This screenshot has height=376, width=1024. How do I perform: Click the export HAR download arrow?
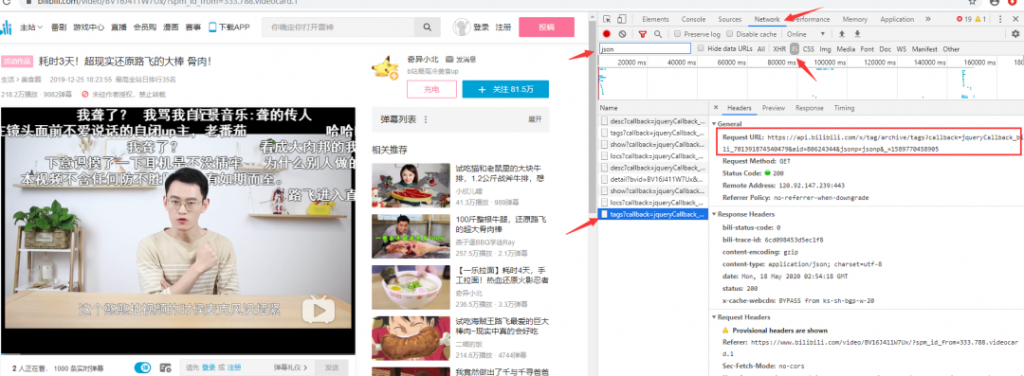point(857,34)
